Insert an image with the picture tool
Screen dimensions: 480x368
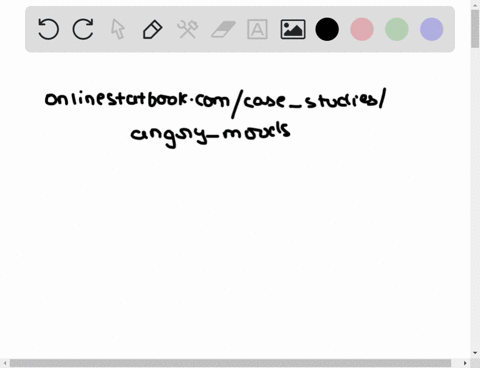(x=293, y=29)
